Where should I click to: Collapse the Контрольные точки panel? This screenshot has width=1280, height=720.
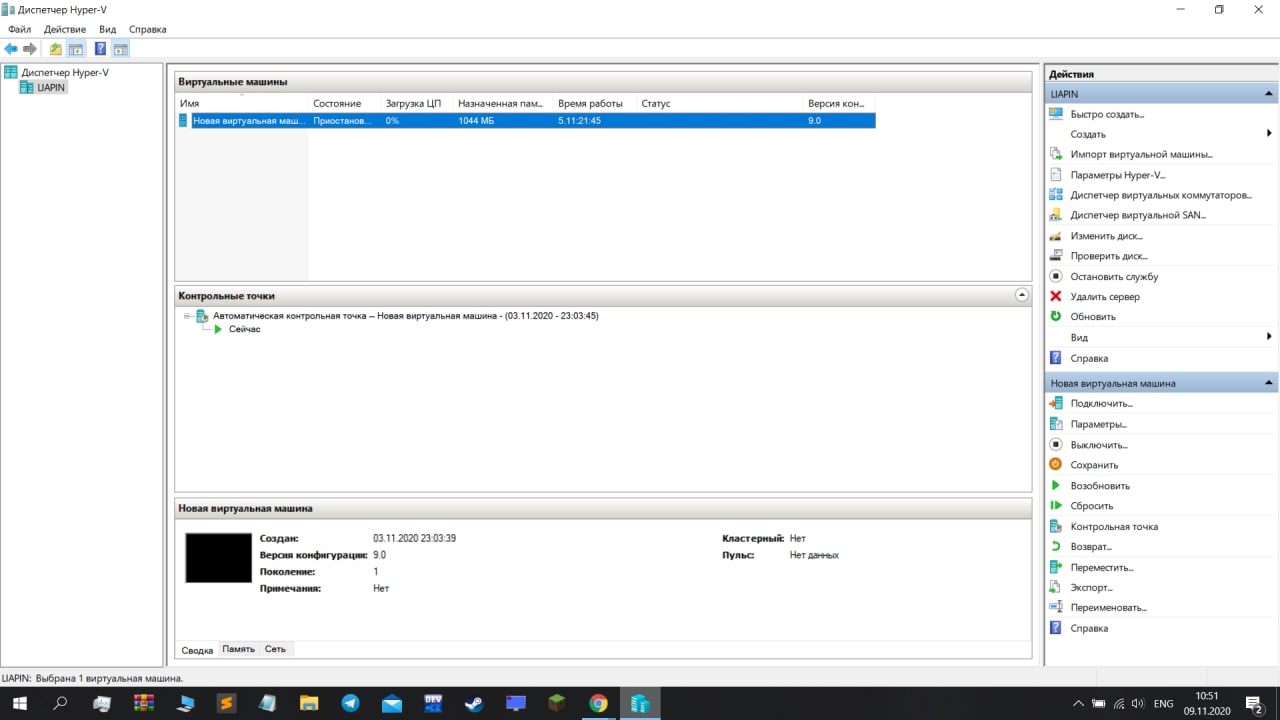coord(1021,295)
